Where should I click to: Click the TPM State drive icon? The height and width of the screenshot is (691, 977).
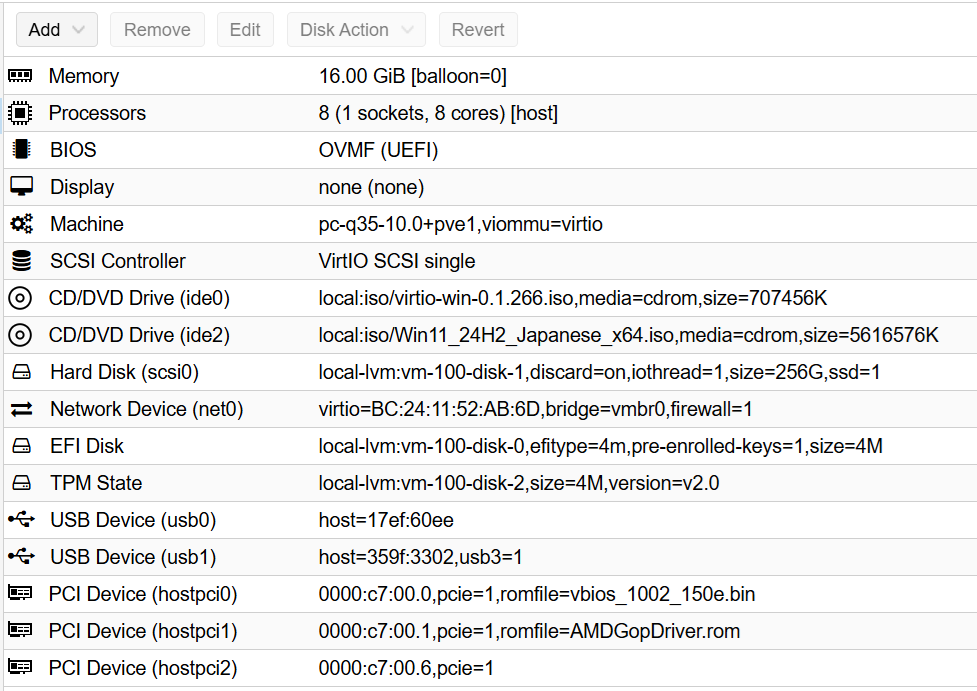[21, 483]
